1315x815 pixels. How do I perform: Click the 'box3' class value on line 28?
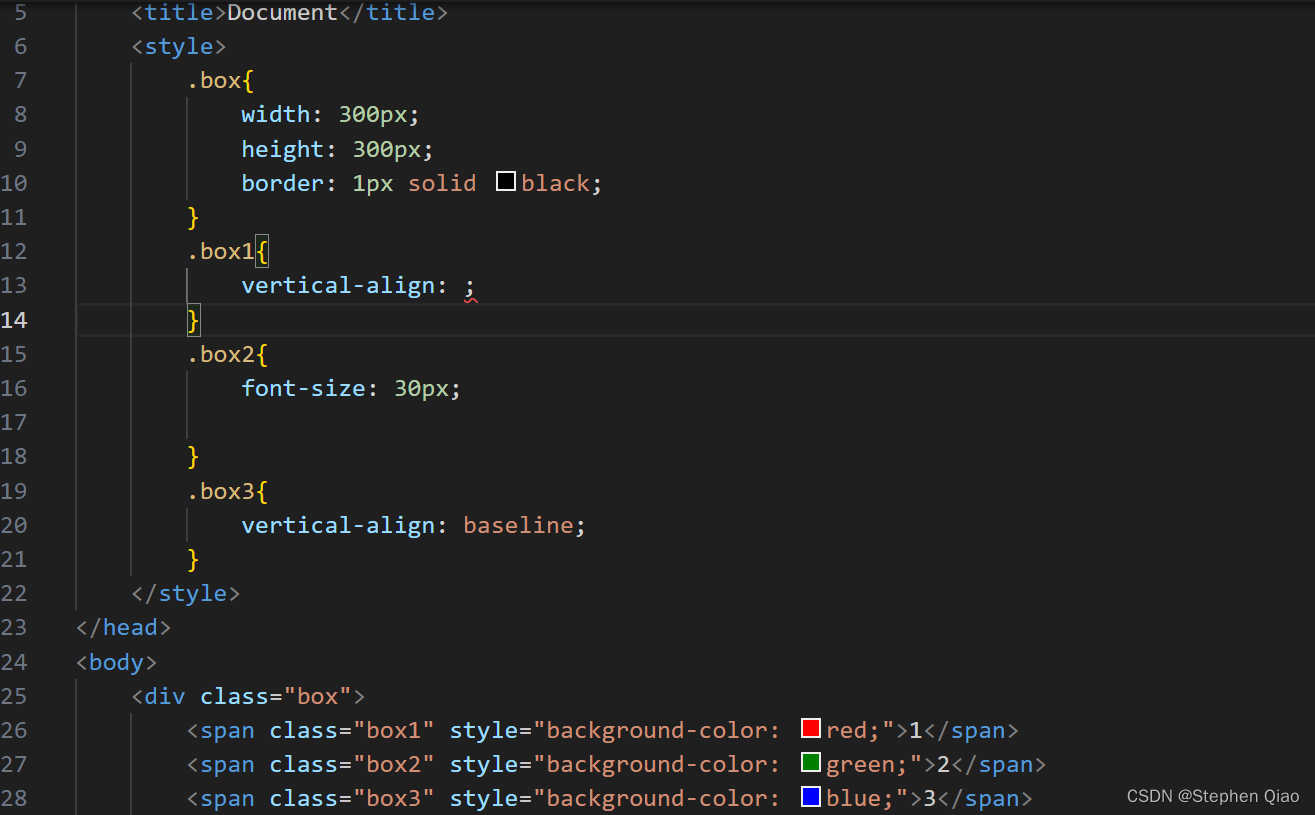pos(394,798)
